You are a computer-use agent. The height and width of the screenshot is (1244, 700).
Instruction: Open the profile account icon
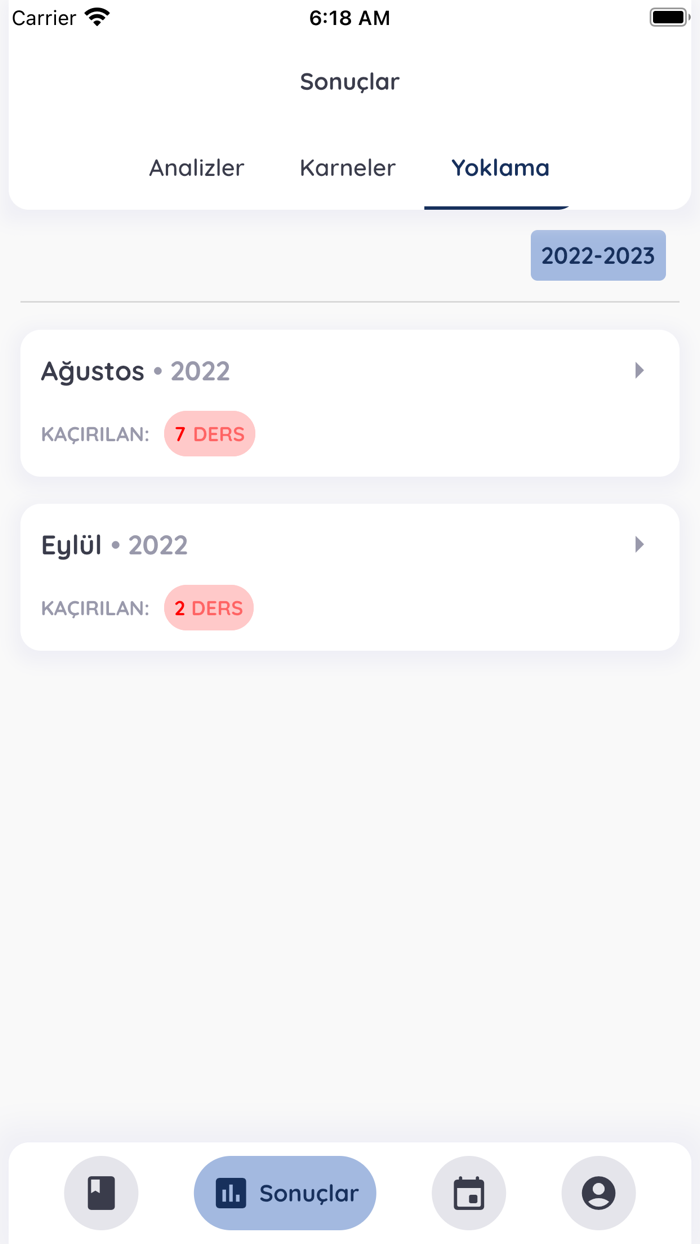coord(598,1192)
